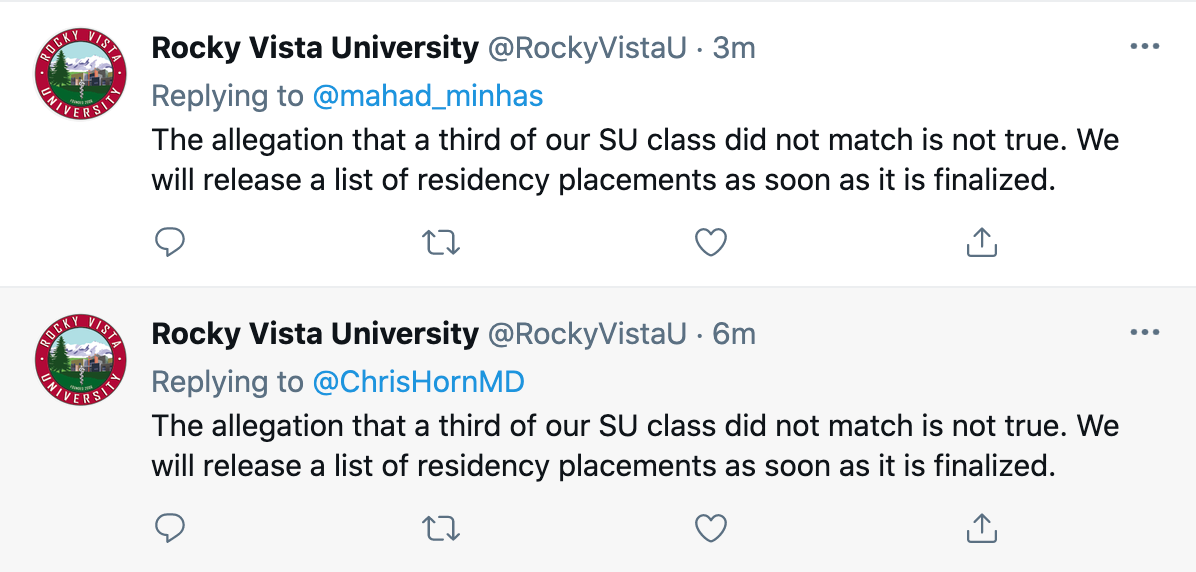1196x572 pixels.
Task: Open Rocky Vista University name on first tweet
Action: (315, 47)
